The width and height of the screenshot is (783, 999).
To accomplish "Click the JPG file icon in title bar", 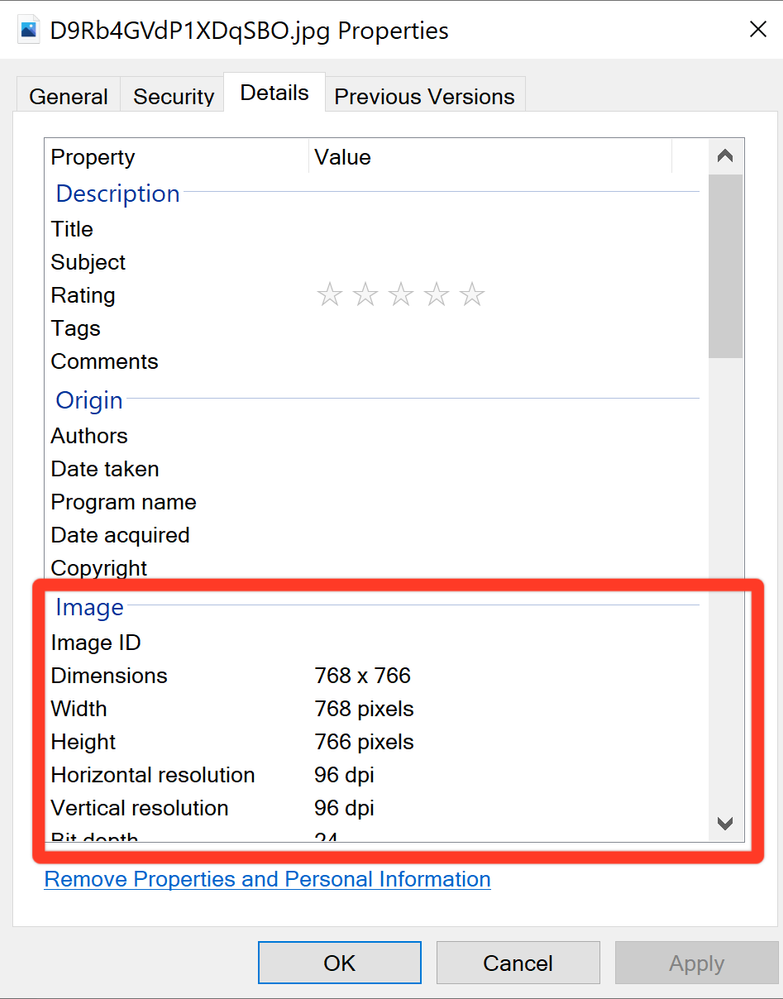I will click(x=28, y=31).
